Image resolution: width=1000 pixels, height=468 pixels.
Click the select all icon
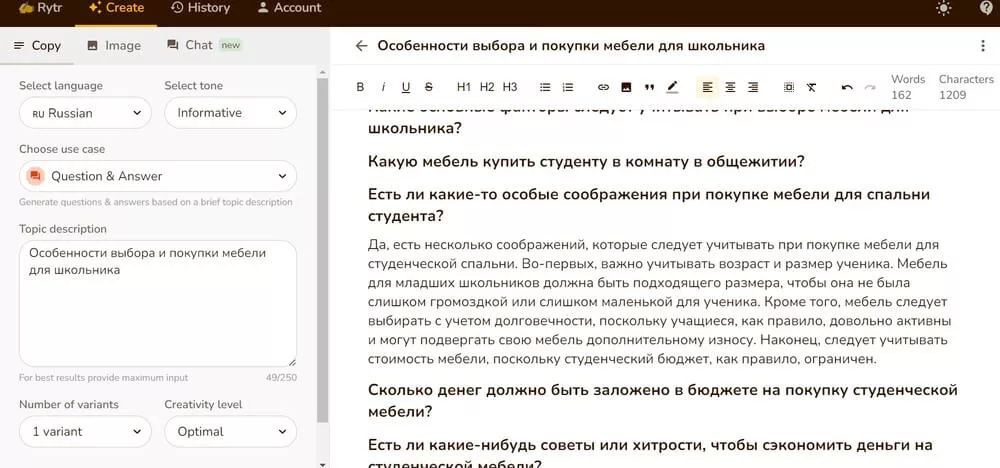[x=789, y=87]
